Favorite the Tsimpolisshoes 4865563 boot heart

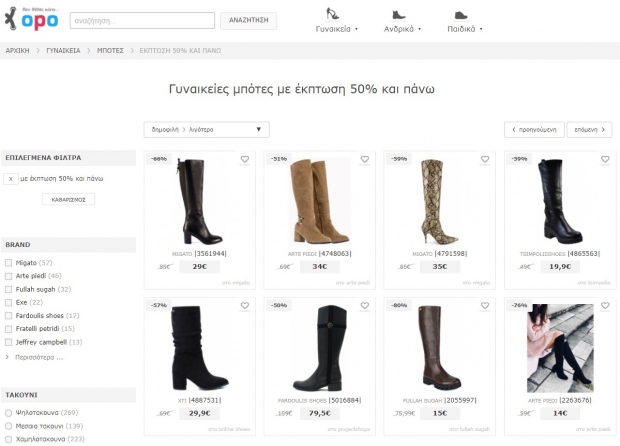pos(605,159)
